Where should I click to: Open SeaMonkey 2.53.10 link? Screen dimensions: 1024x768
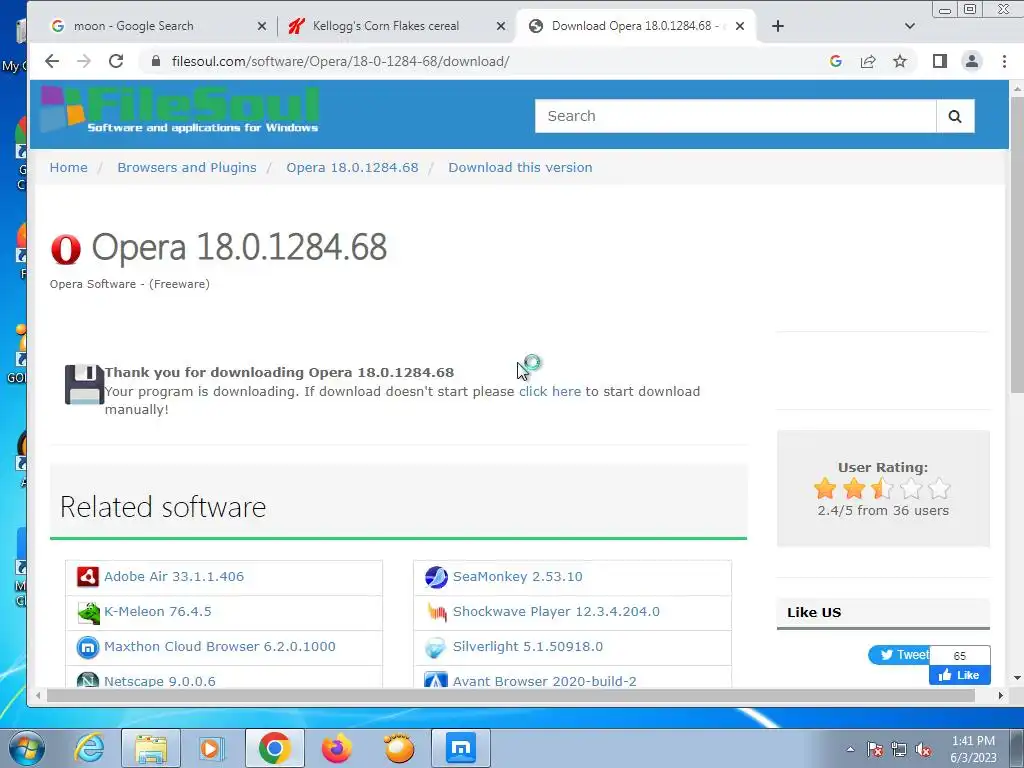(517, 577)
